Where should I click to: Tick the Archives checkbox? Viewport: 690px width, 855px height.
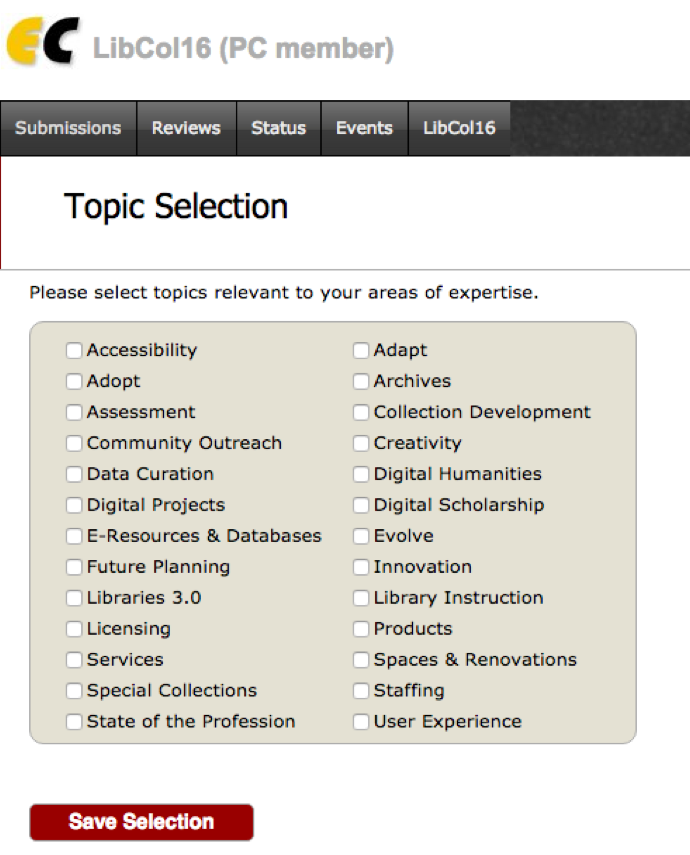click(x=361, y=381)
